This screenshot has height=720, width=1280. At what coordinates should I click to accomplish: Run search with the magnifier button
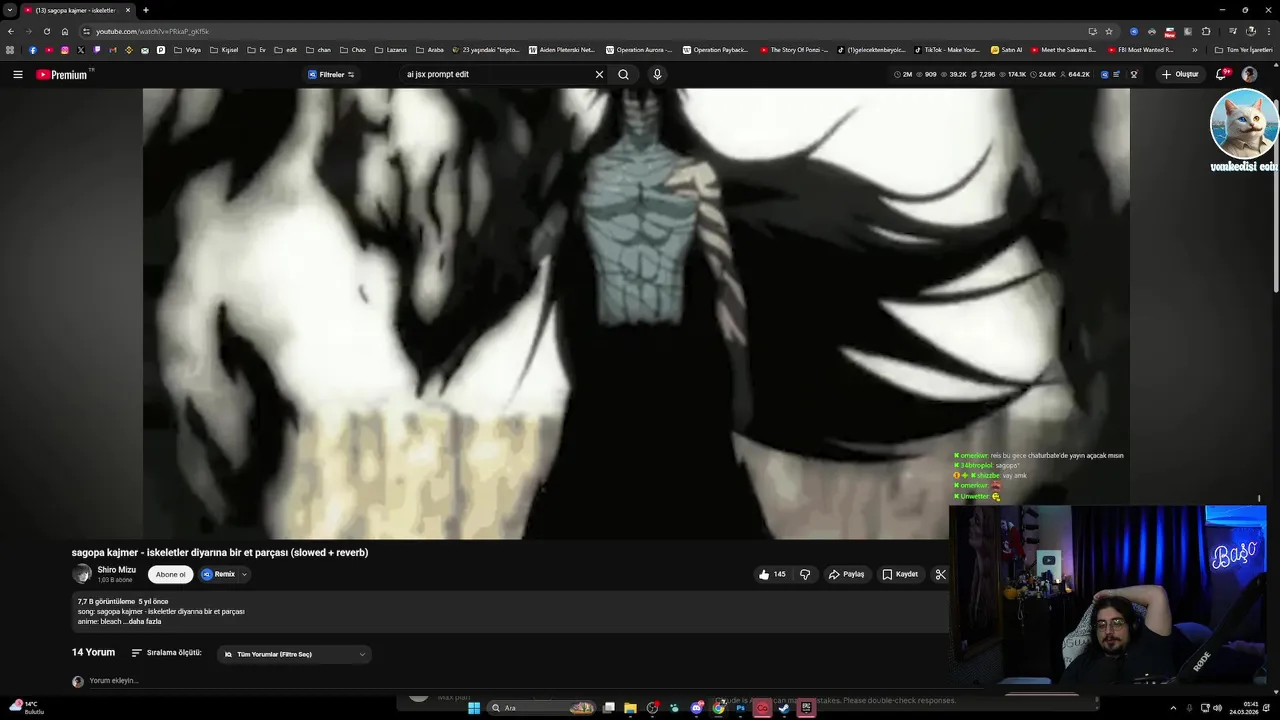(623, 74)
